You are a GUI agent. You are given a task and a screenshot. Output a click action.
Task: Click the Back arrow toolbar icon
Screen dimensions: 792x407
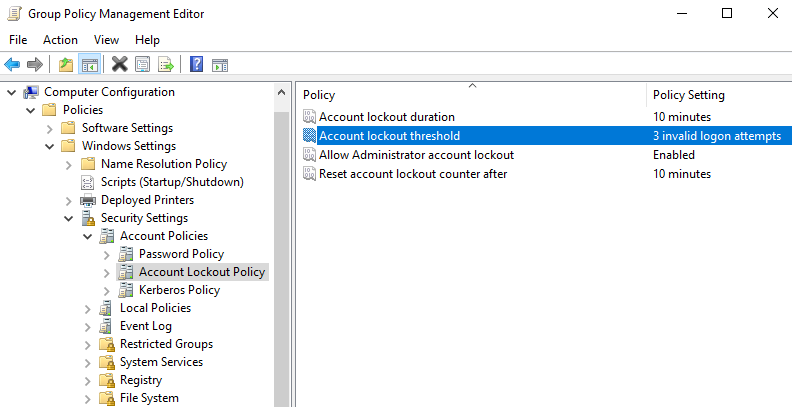(x=12, y=65)
